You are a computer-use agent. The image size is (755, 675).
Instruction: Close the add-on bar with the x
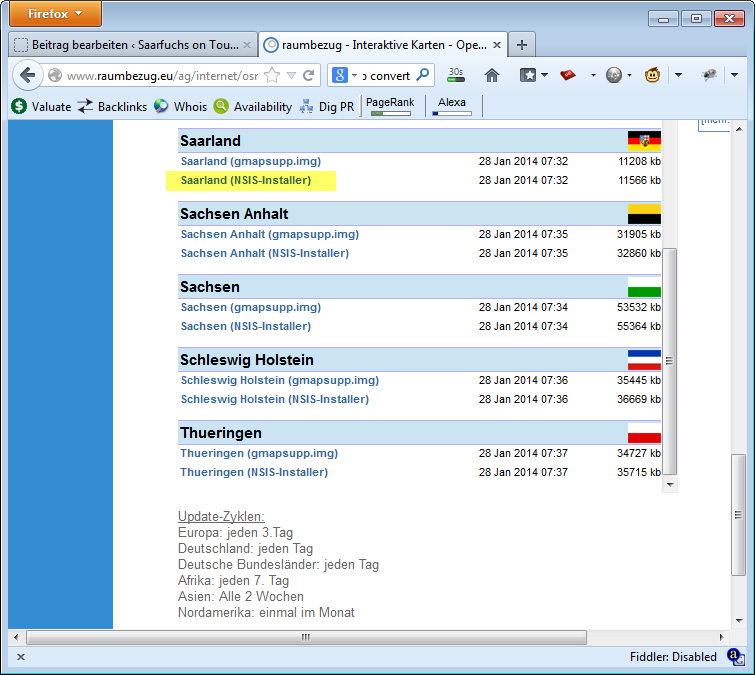point(21,657)
